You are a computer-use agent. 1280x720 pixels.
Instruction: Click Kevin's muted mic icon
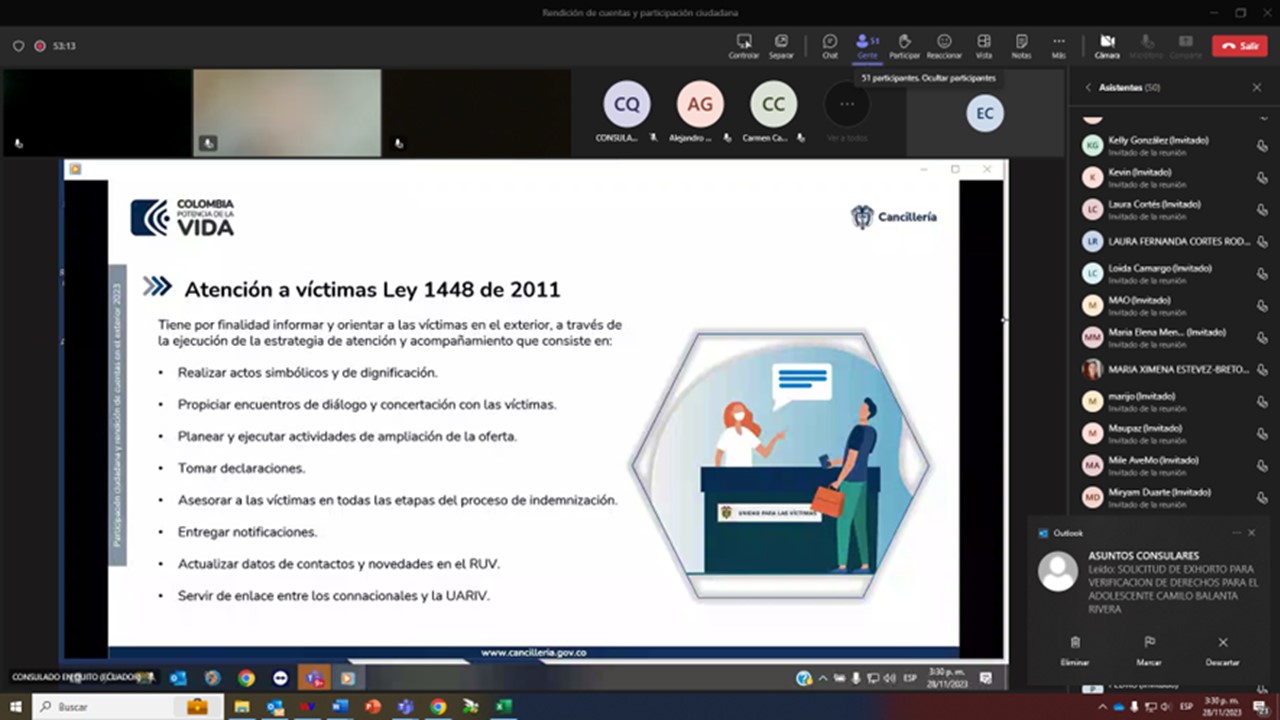point(1262,178)
